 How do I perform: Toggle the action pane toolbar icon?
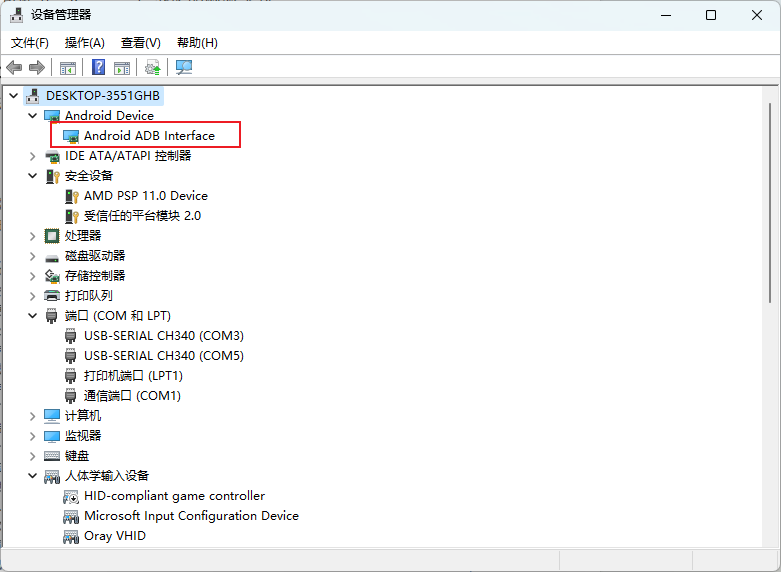point(122,68)
